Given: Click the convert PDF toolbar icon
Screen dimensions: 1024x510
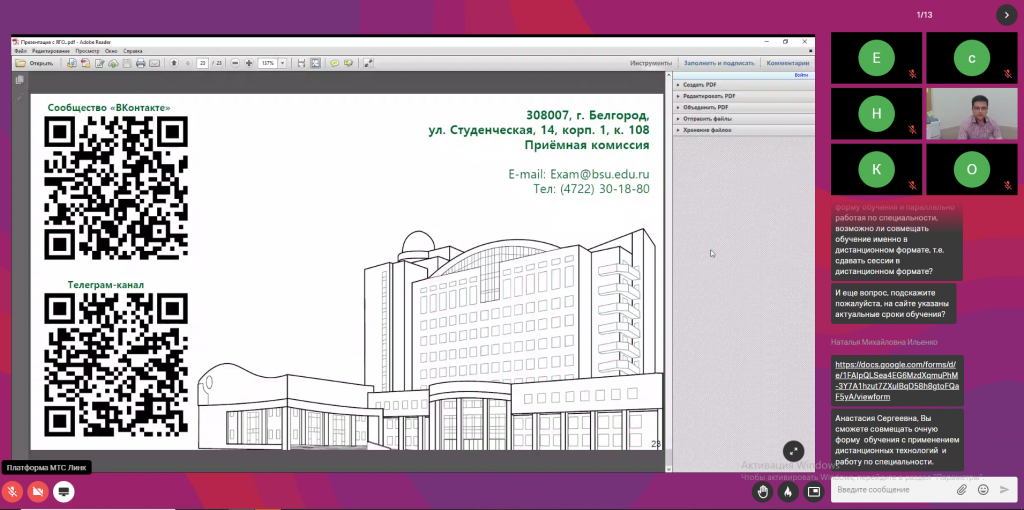Looking at the screenshot, I should pos(85,63).
